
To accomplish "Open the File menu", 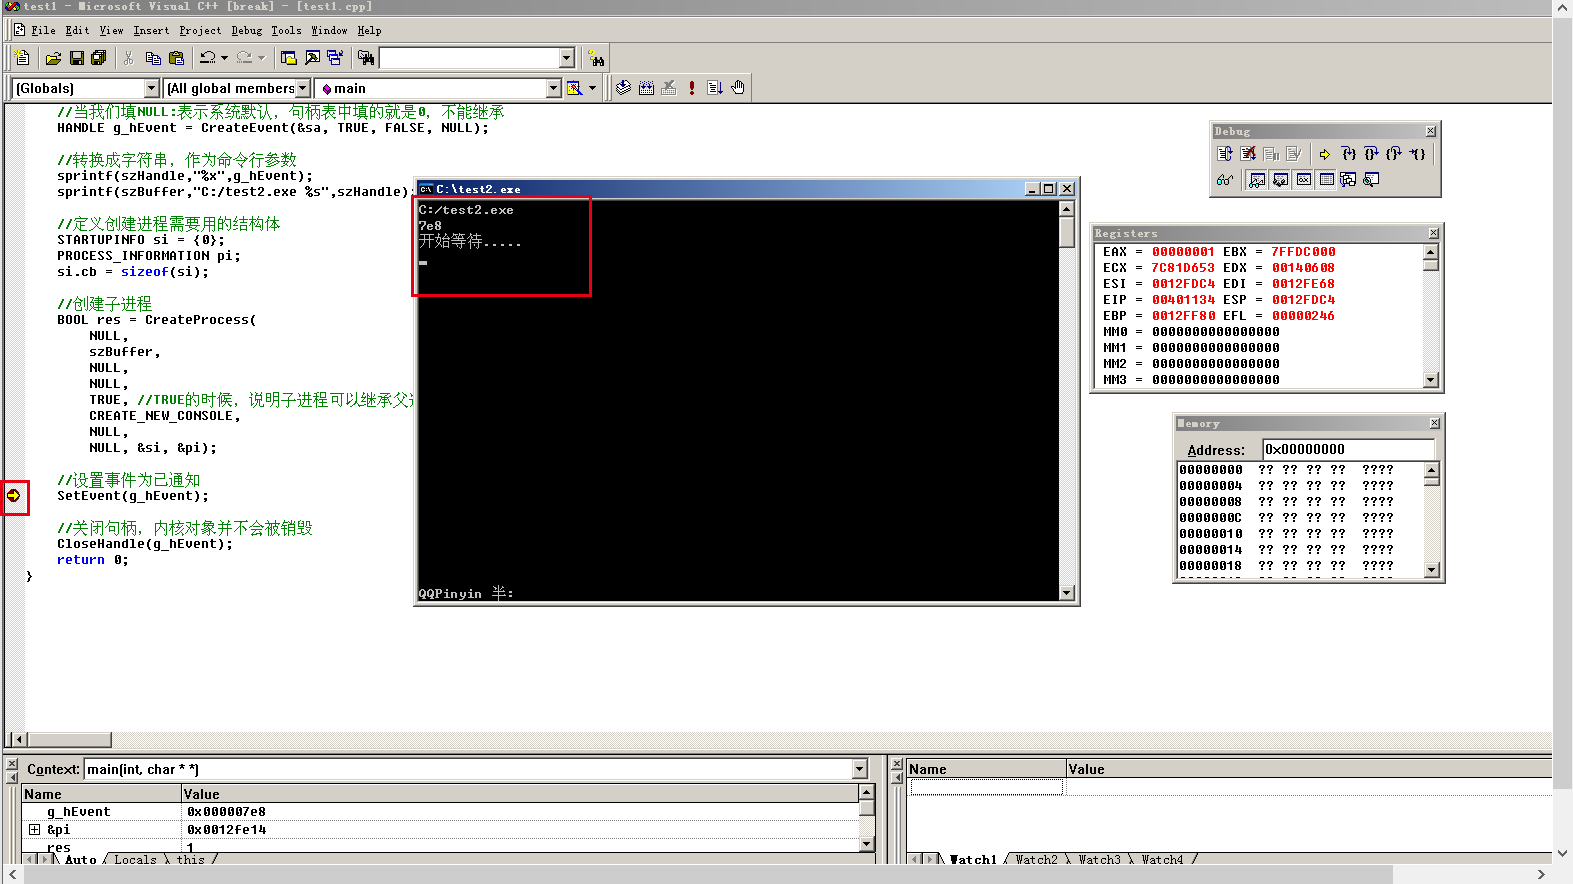I will click(x=43, y=31).
